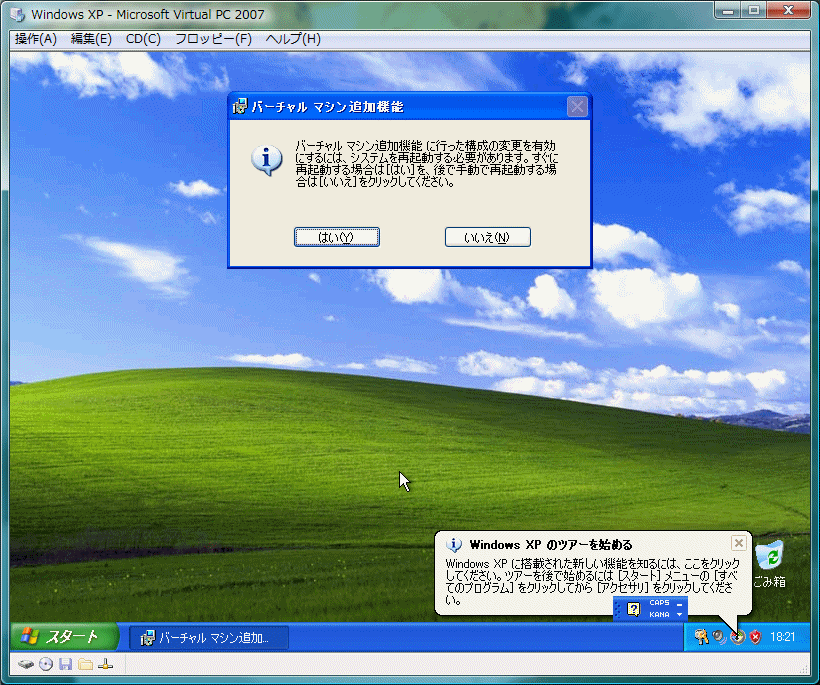Click the hard disk status icon
Screen dimensions: 820x685
tap(26, 665)
